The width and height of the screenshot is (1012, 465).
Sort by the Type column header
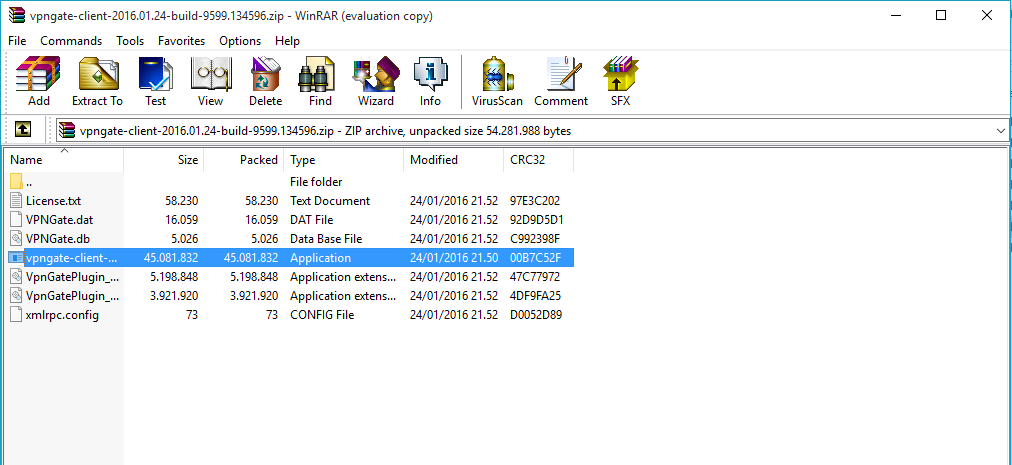(x=343, y=160)
